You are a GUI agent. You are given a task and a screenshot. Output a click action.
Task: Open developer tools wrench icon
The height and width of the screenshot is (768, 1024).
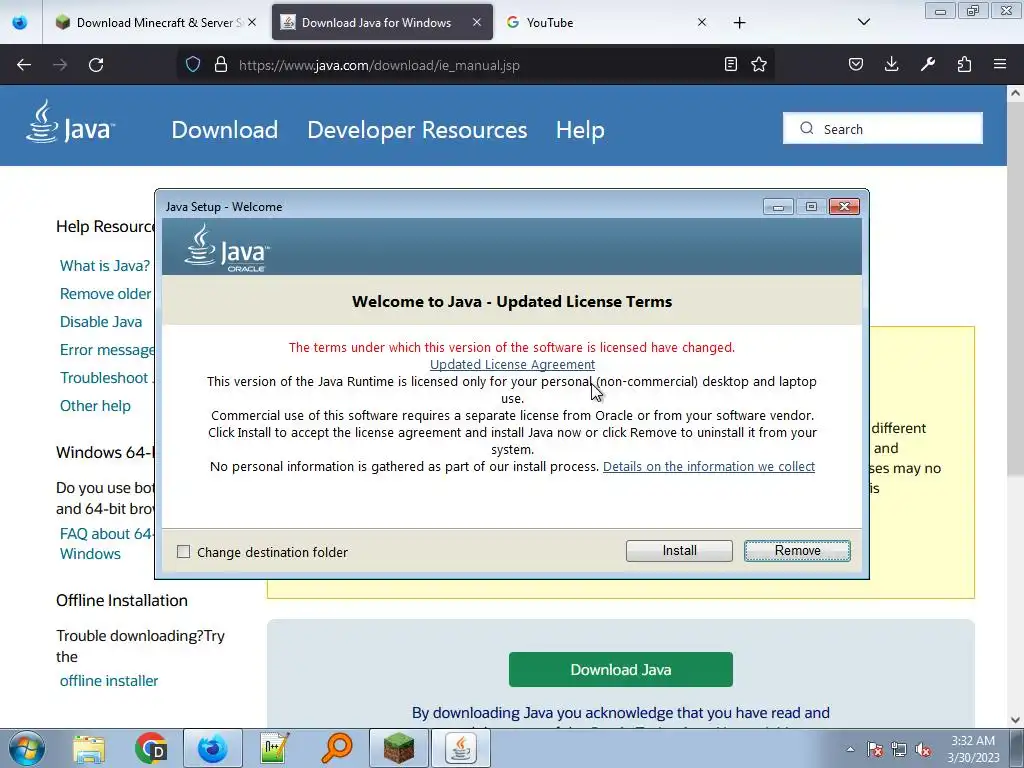tap(928, 64)
